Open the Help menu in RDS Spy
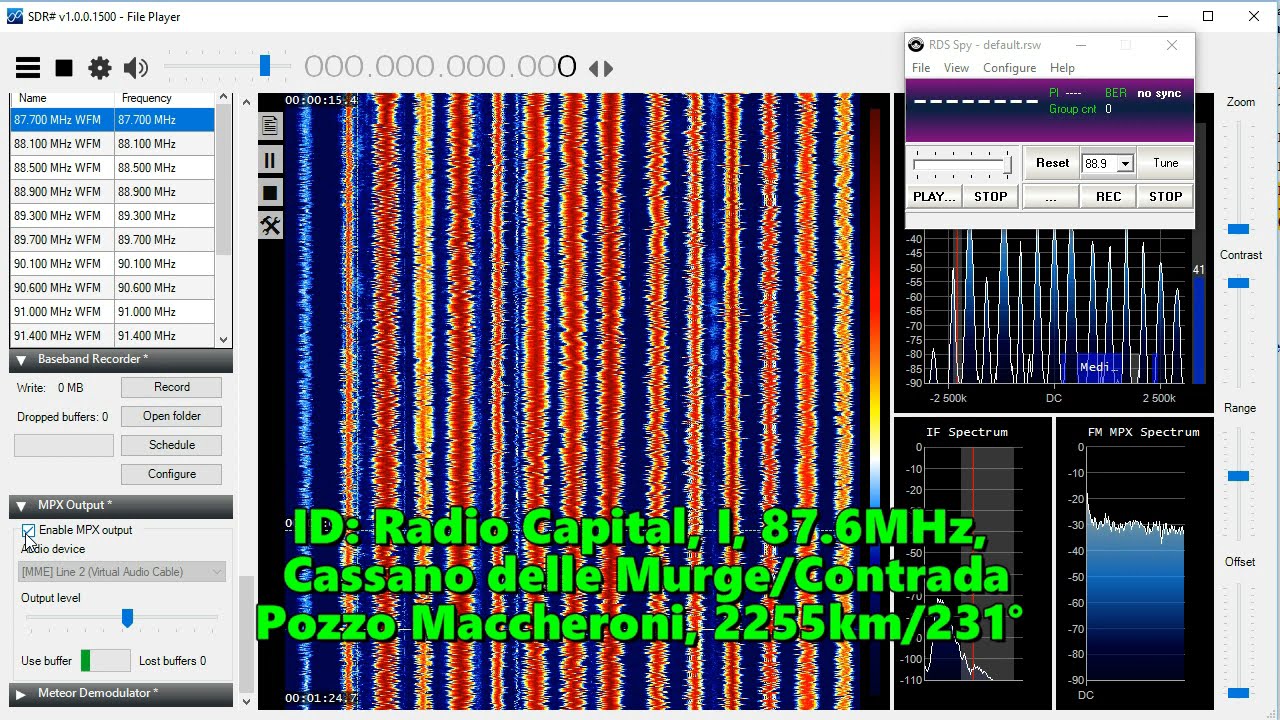The image size is (1280, 720). point(1062,68)
